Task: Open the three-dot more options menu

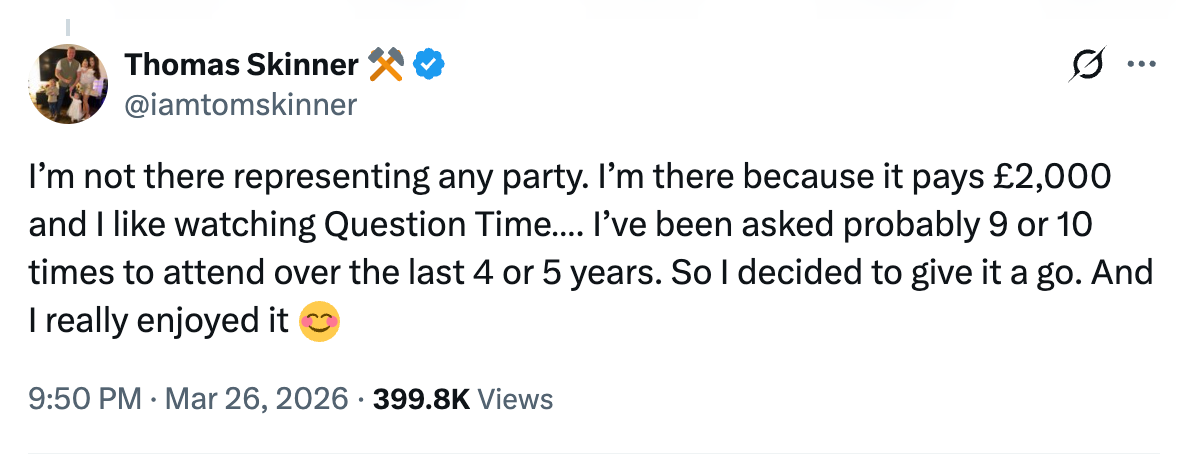Action: click(x=1140, y=65)
